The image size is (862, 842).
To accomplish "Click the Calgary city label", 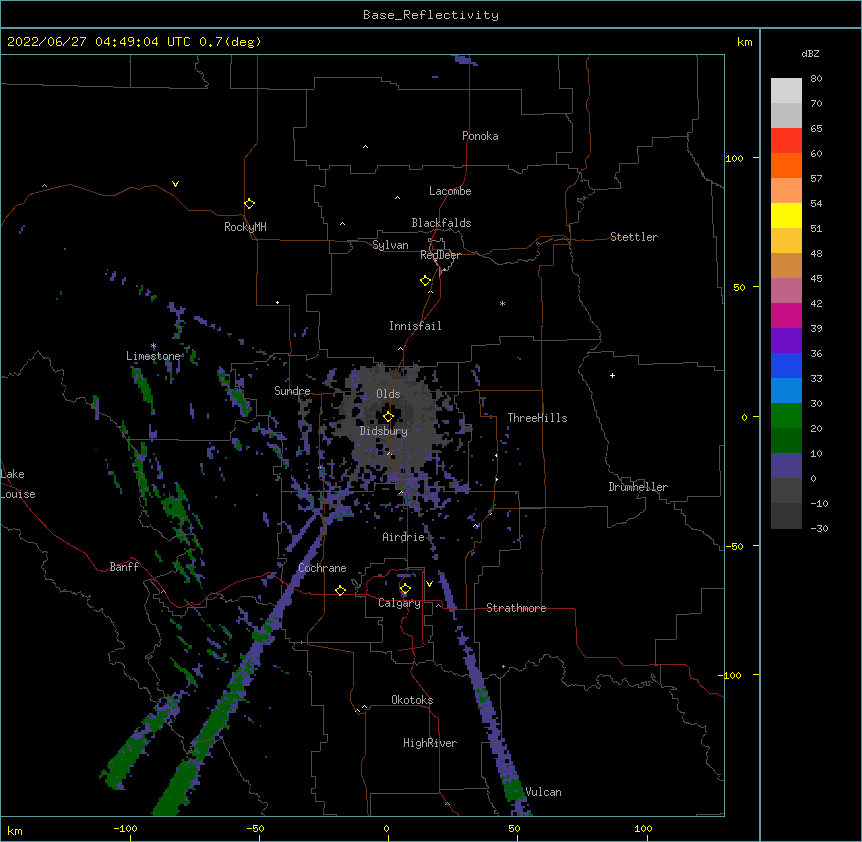I will (399, 603).
